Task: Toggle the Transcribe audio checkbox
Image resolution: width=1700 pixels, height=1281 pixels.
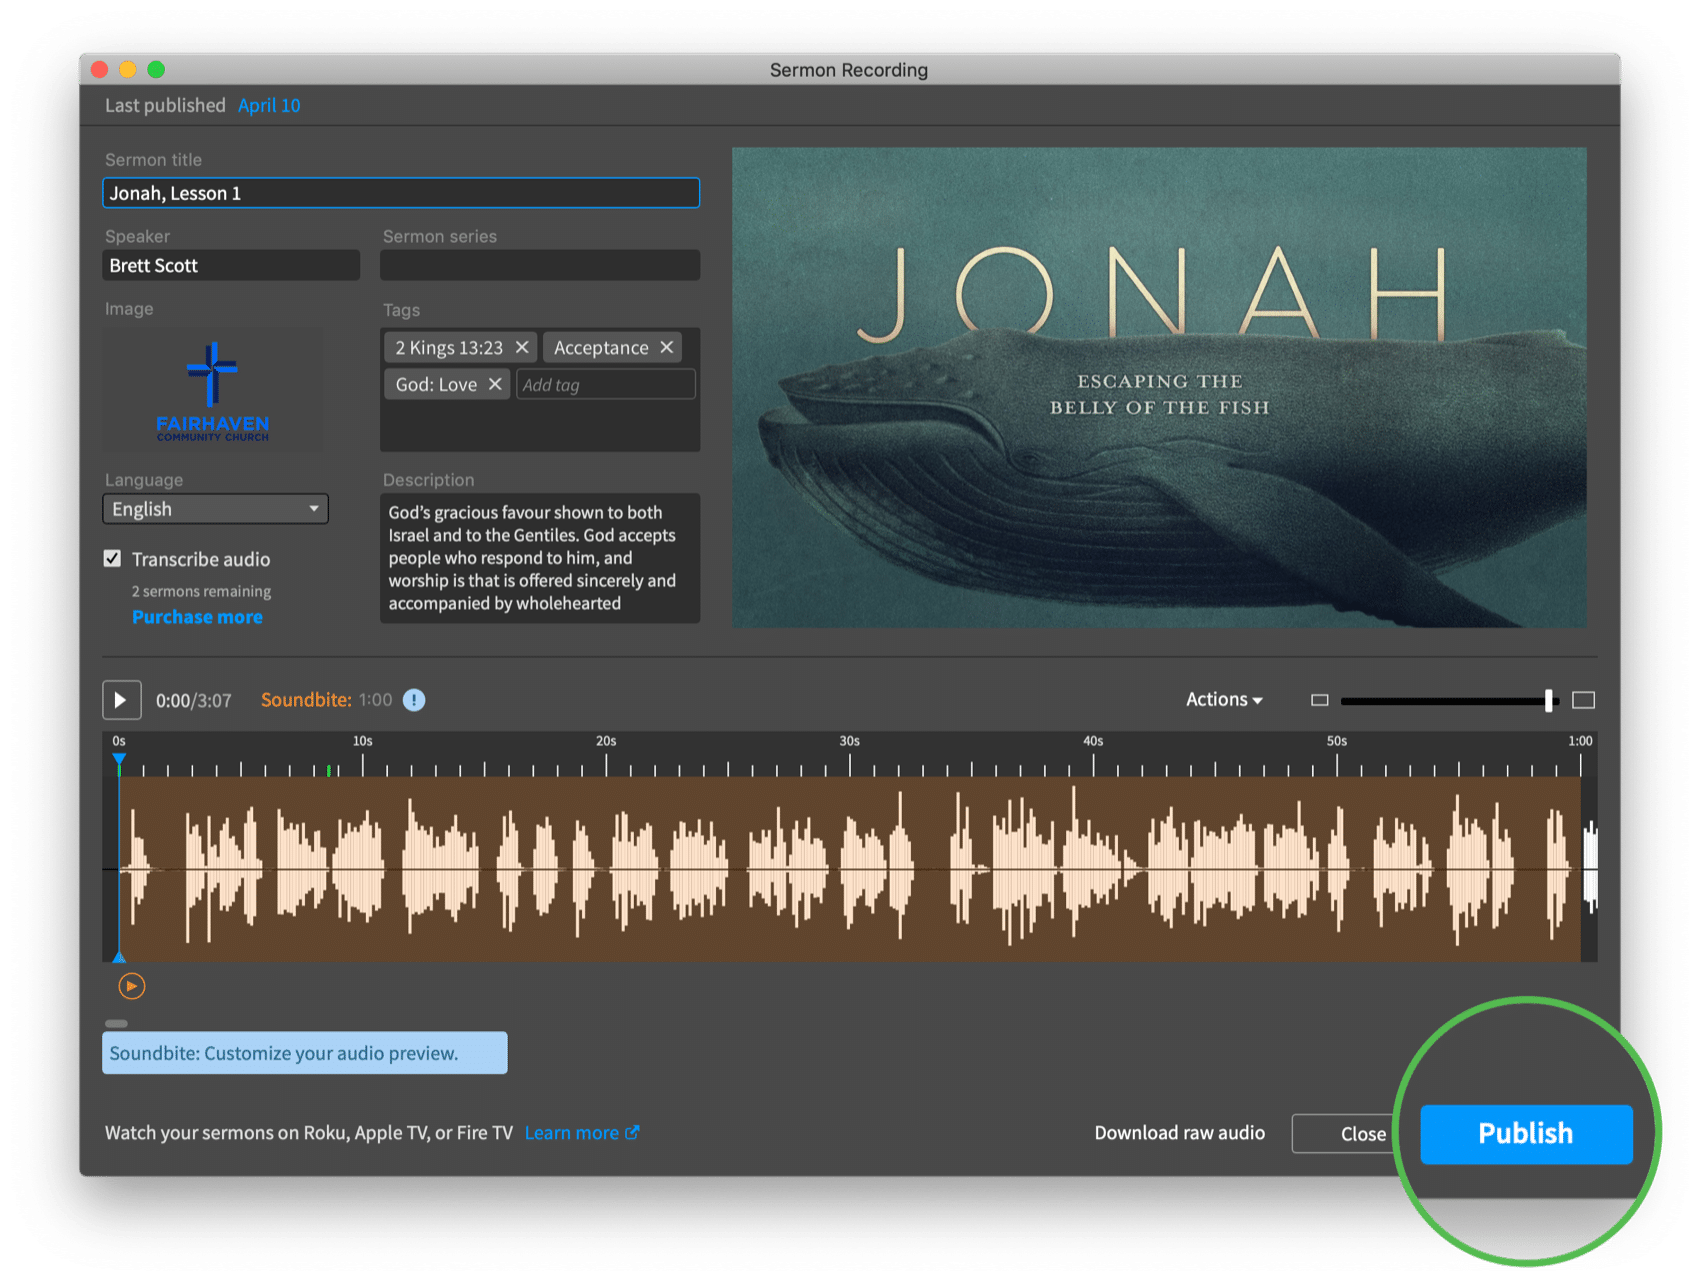Action: pyautogui.click(x=113, y=559)
